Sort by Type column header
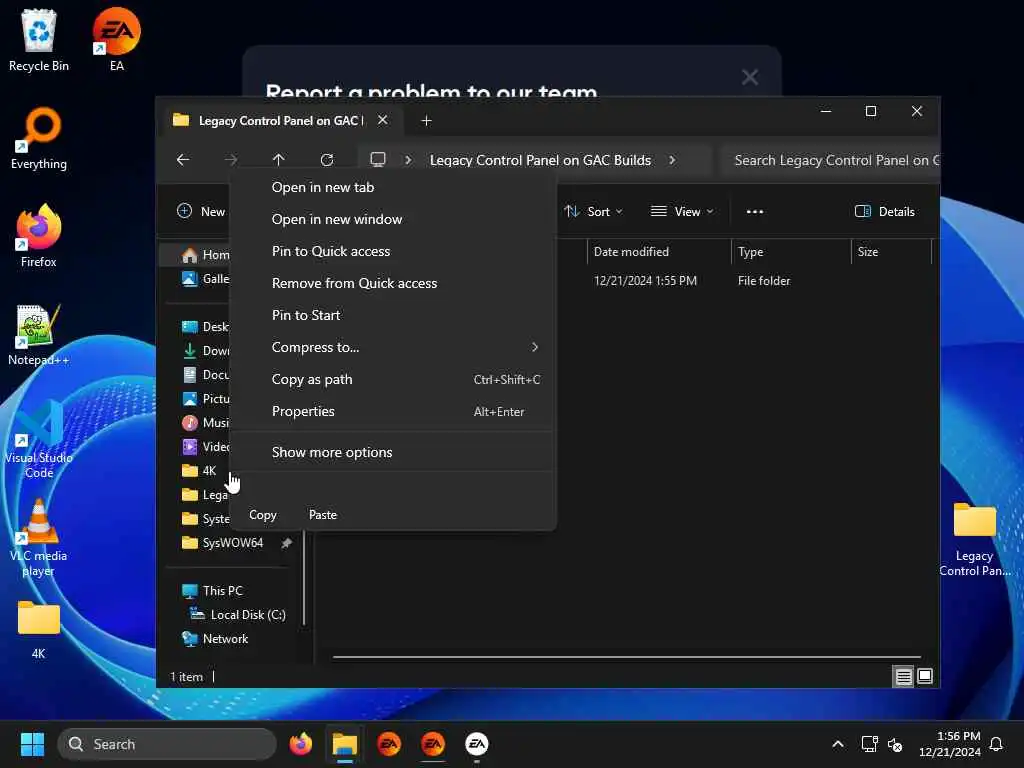The width and height of the screenshot is (1024, 768). 791,251
